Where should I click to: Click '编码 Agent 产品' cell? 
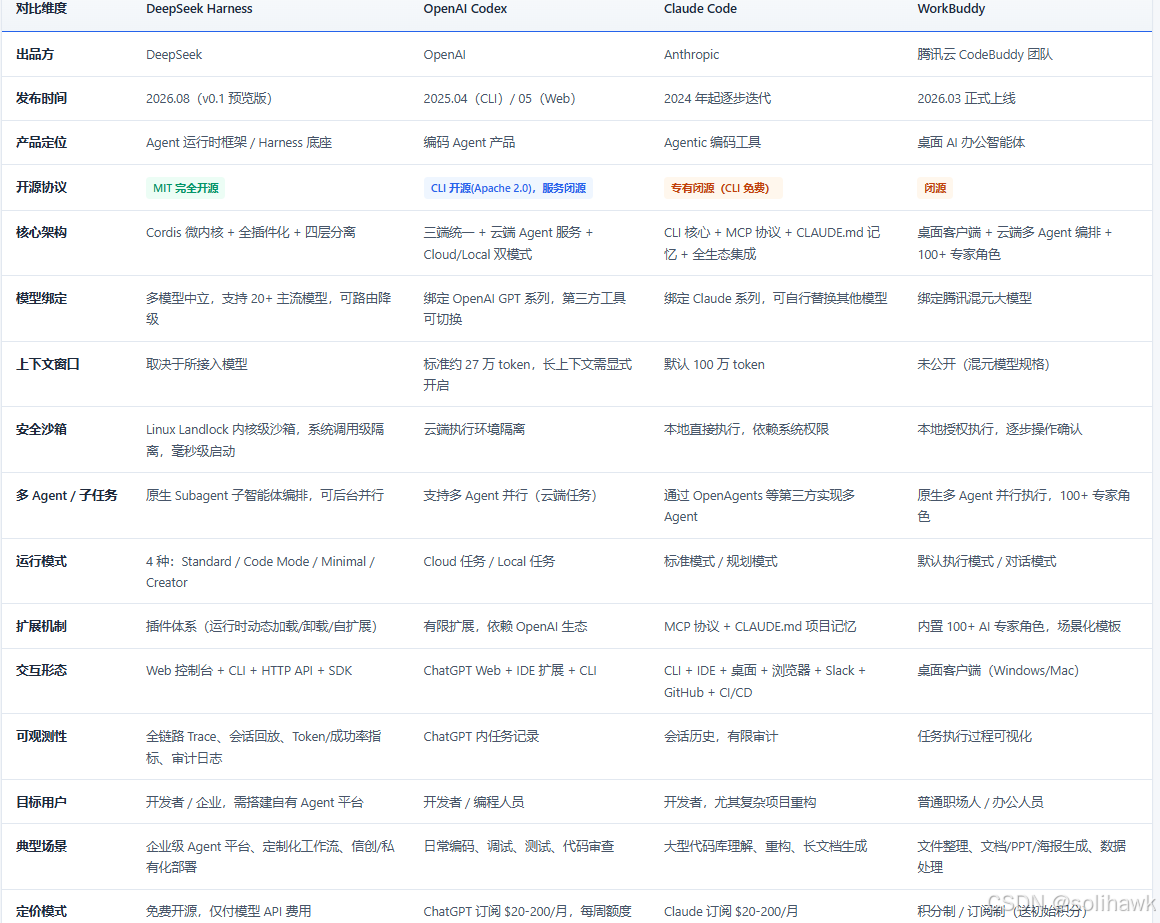(x=469, y=143)
